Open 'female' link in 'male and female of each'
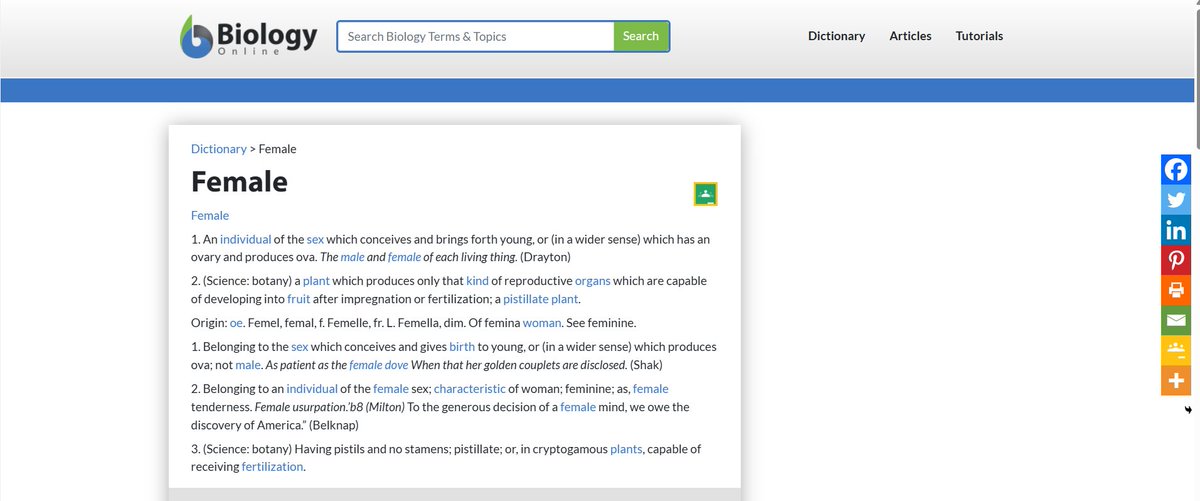The width and height of the screenshot is (1200, 501). [404, 257]
